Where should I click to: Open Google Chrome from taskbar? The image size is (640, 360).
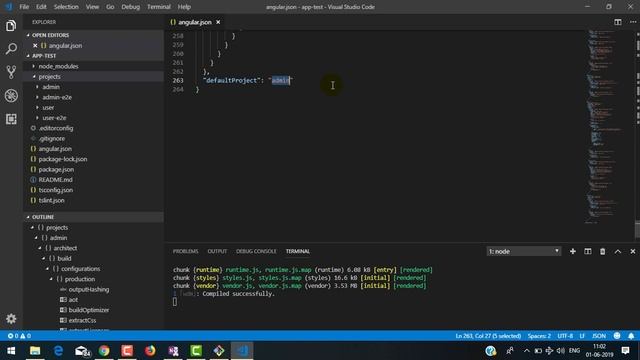pos(104,351)
